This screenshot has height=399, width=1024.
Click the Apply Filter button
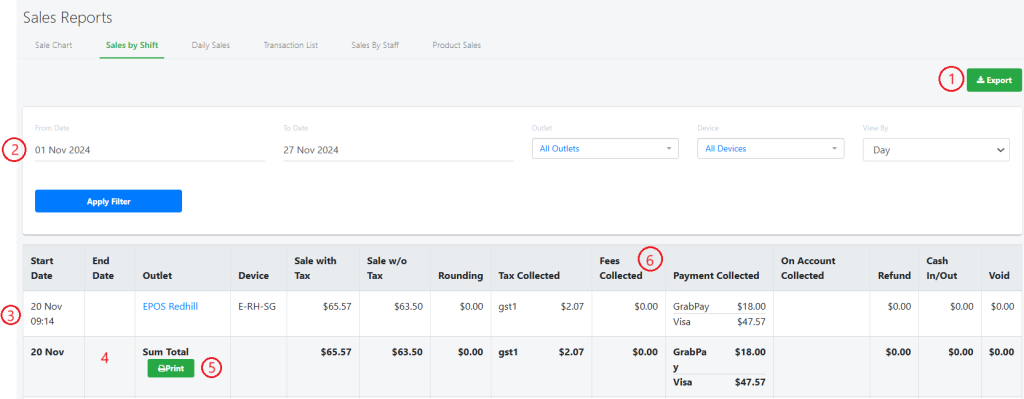coord(108,201)
